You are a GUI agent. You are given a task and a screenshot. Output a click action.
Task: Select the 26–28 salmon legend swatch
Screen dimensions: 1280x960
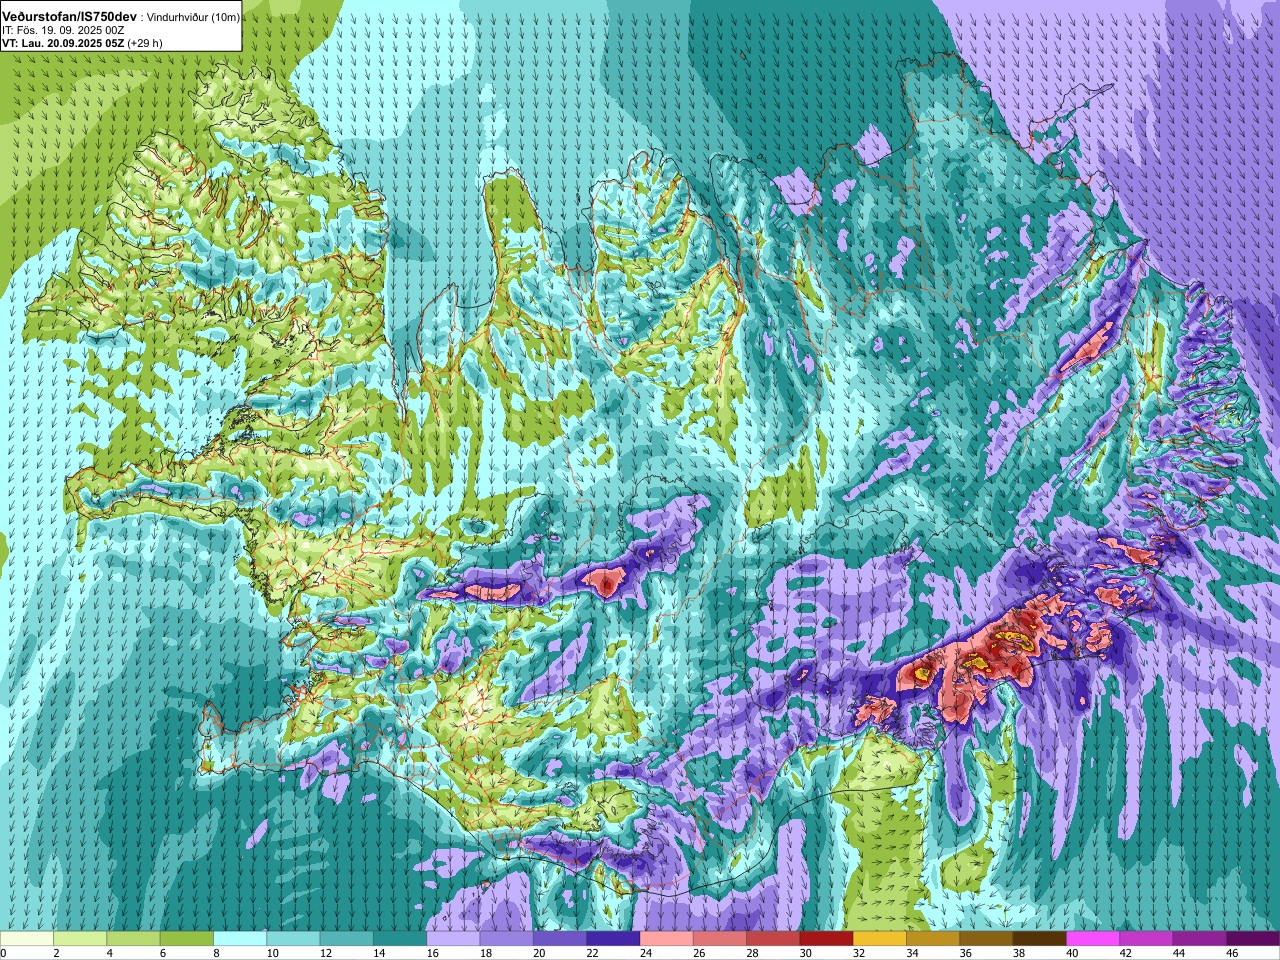[720, 939]
